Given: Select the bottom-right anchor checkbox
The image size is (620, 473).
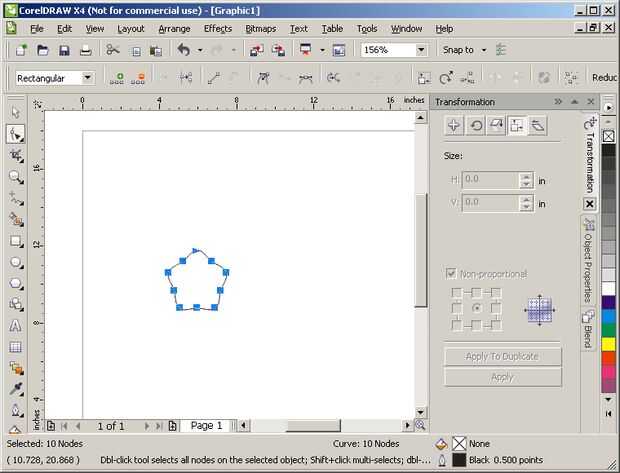Looking at the screenshot, I should (496, 325).
